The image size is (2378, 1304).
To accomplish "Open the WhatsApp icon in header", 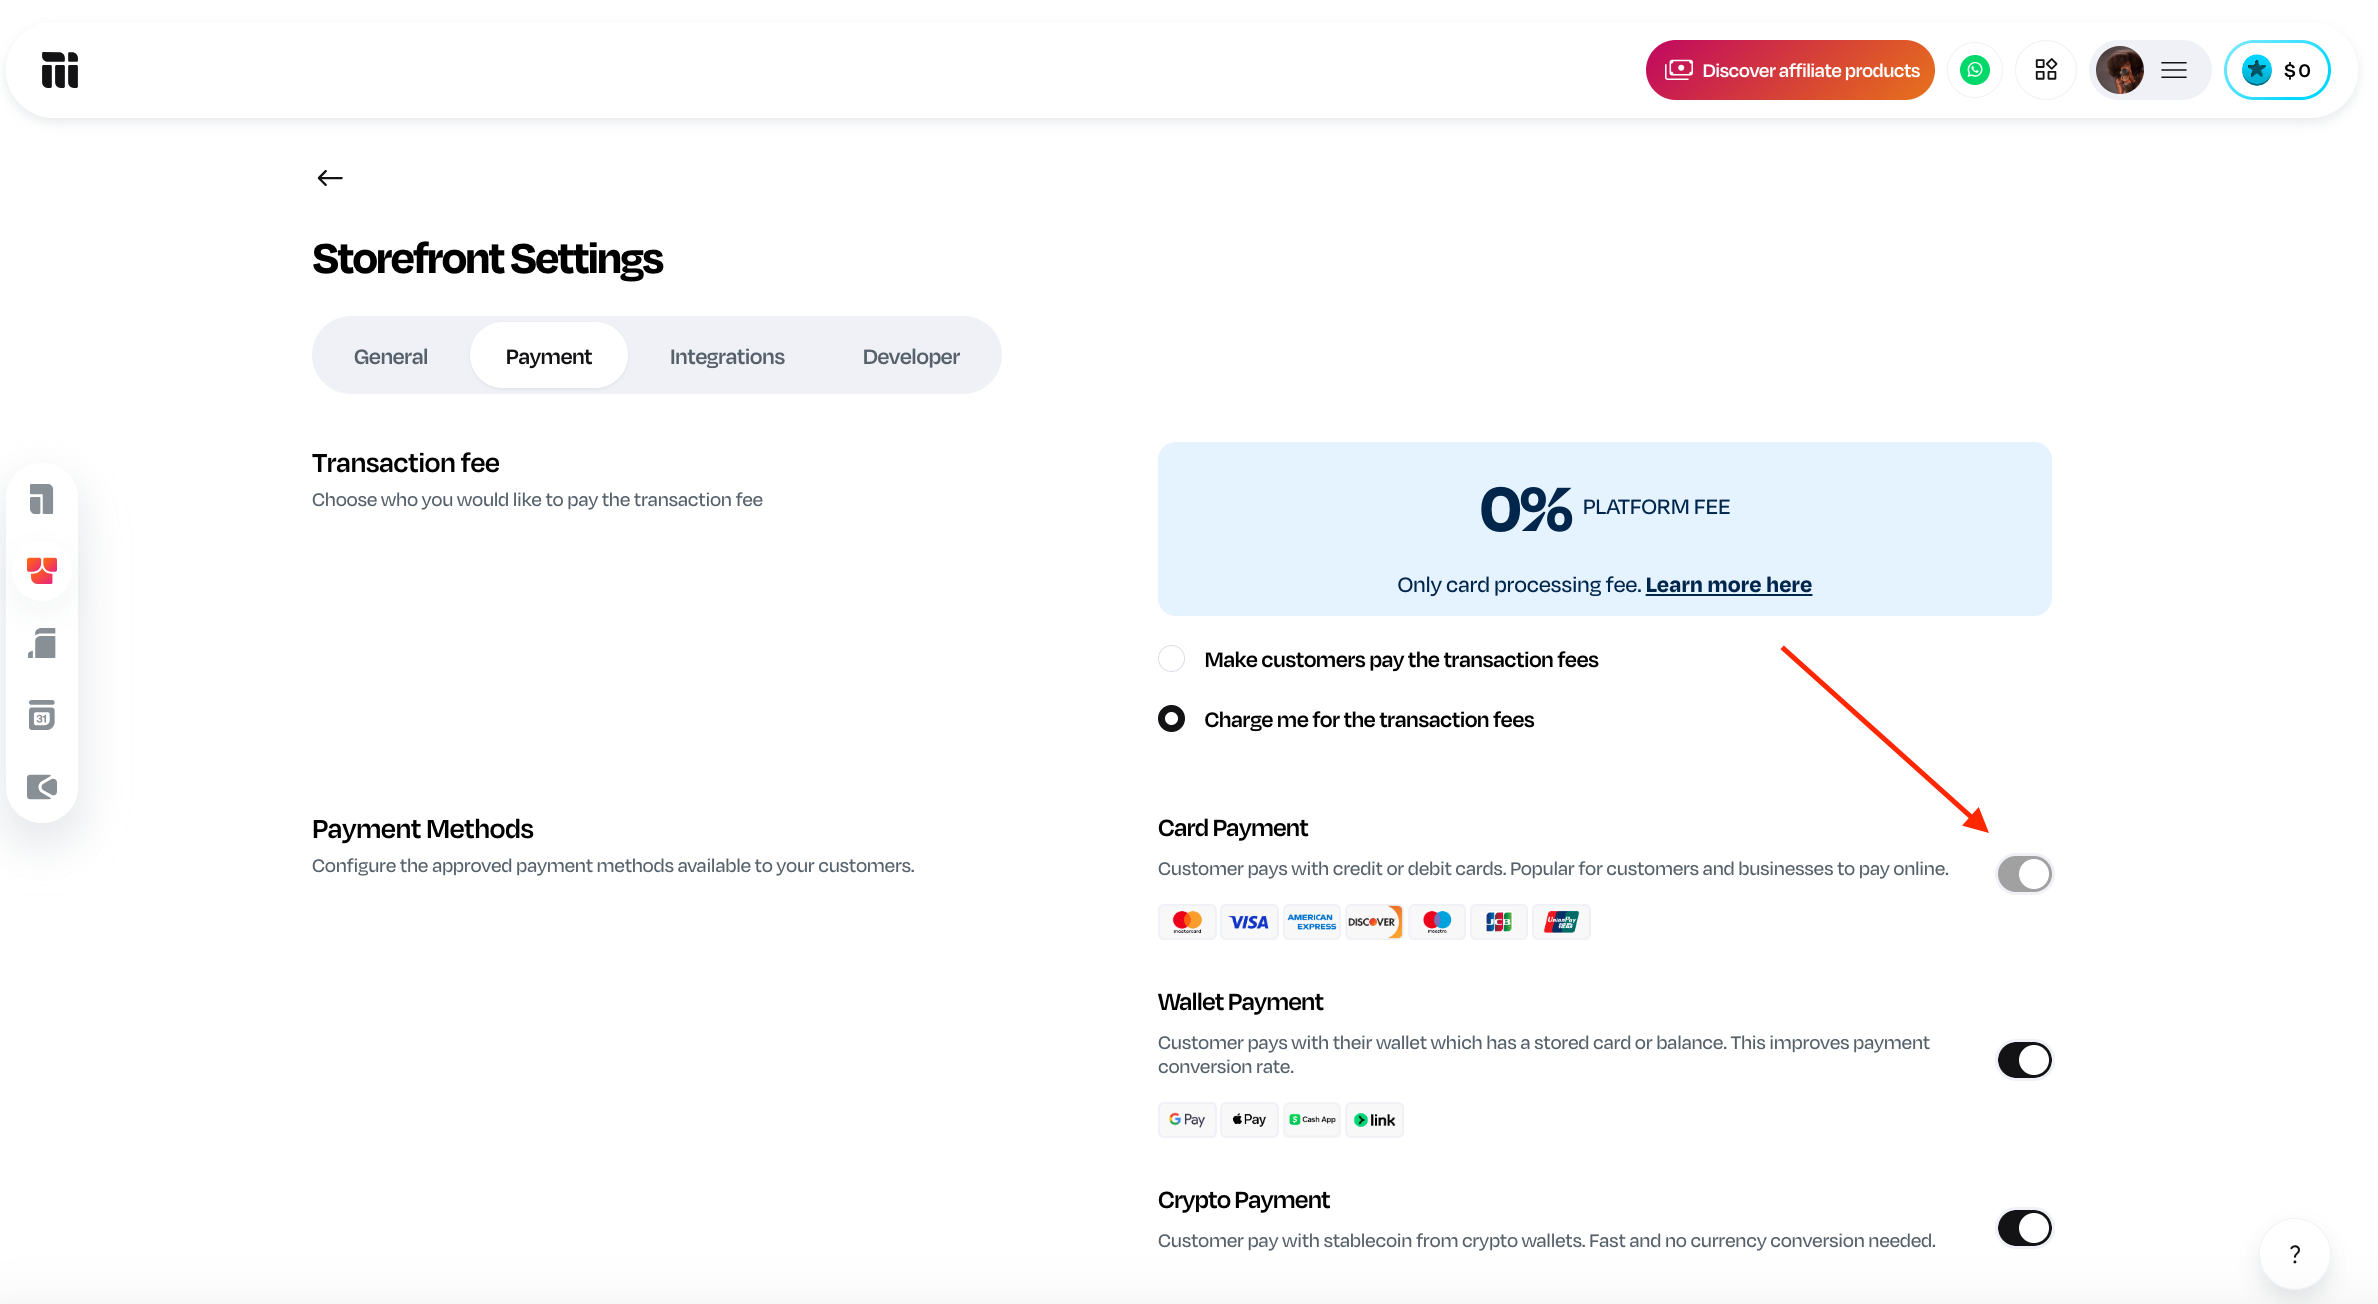I will tap(1974, 70).
